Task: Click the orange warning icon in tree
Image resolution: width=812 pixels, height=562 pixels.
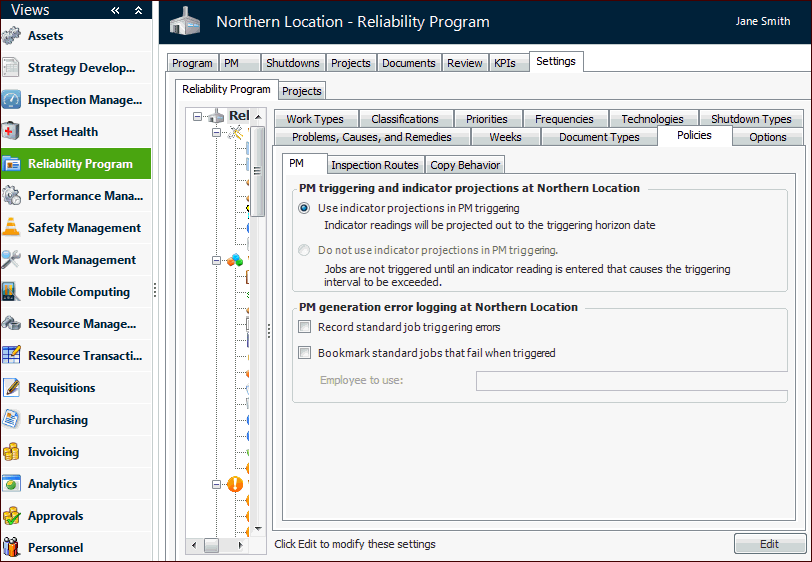Action: point(235,484)
